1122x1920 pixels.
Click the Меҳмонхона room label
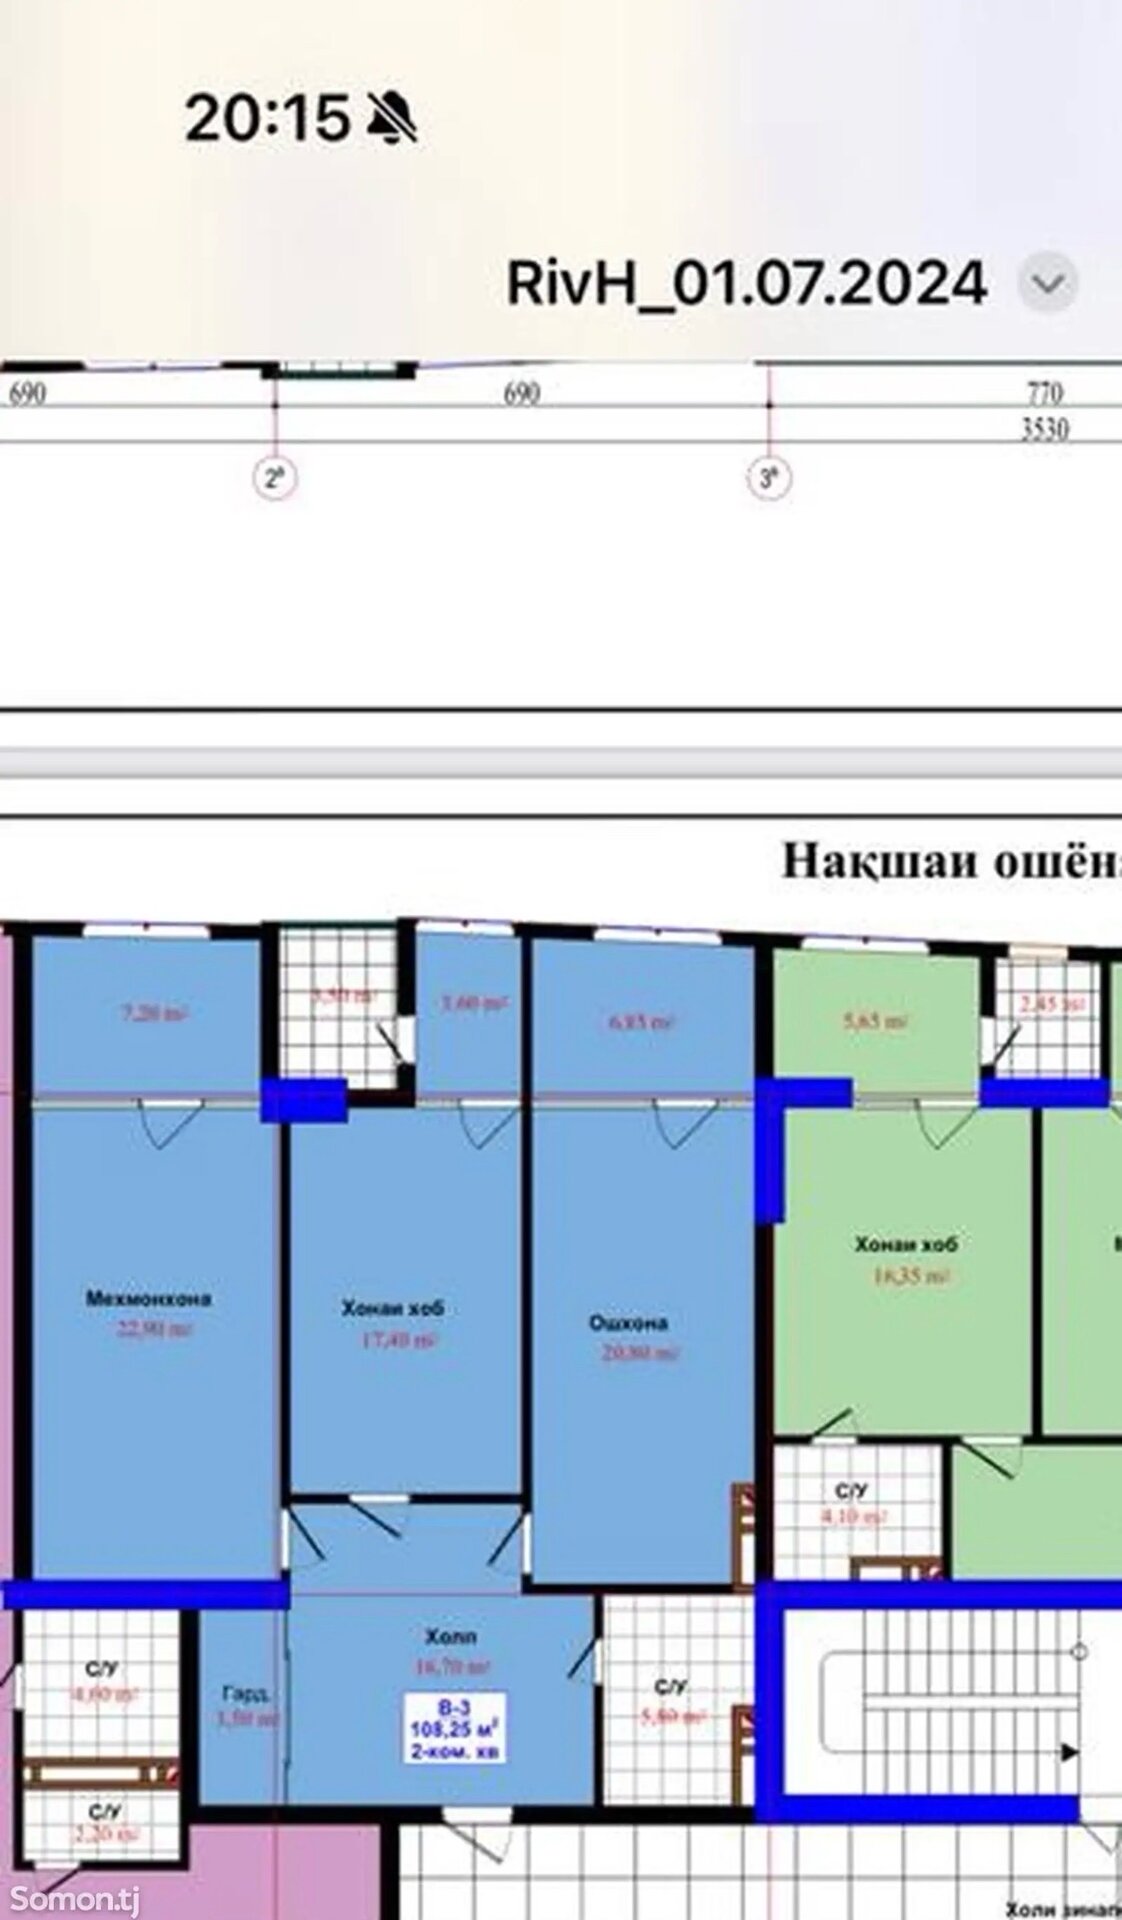148,1299
